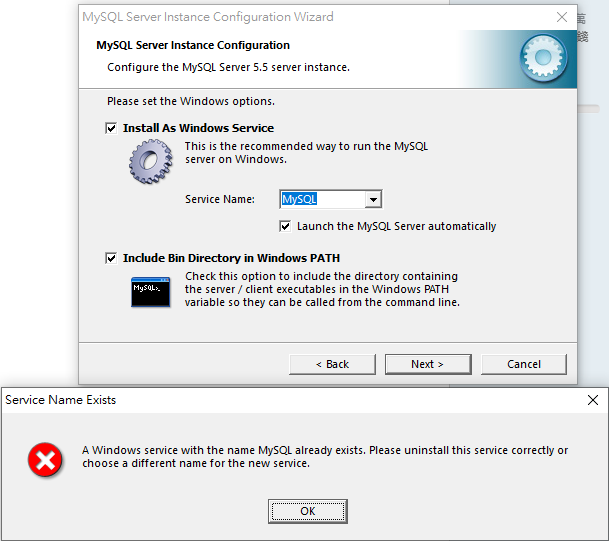The width and height of the screenshot is (609, 541).
Task: Click the Cancel button in wizard
Action: pos(524,364)
